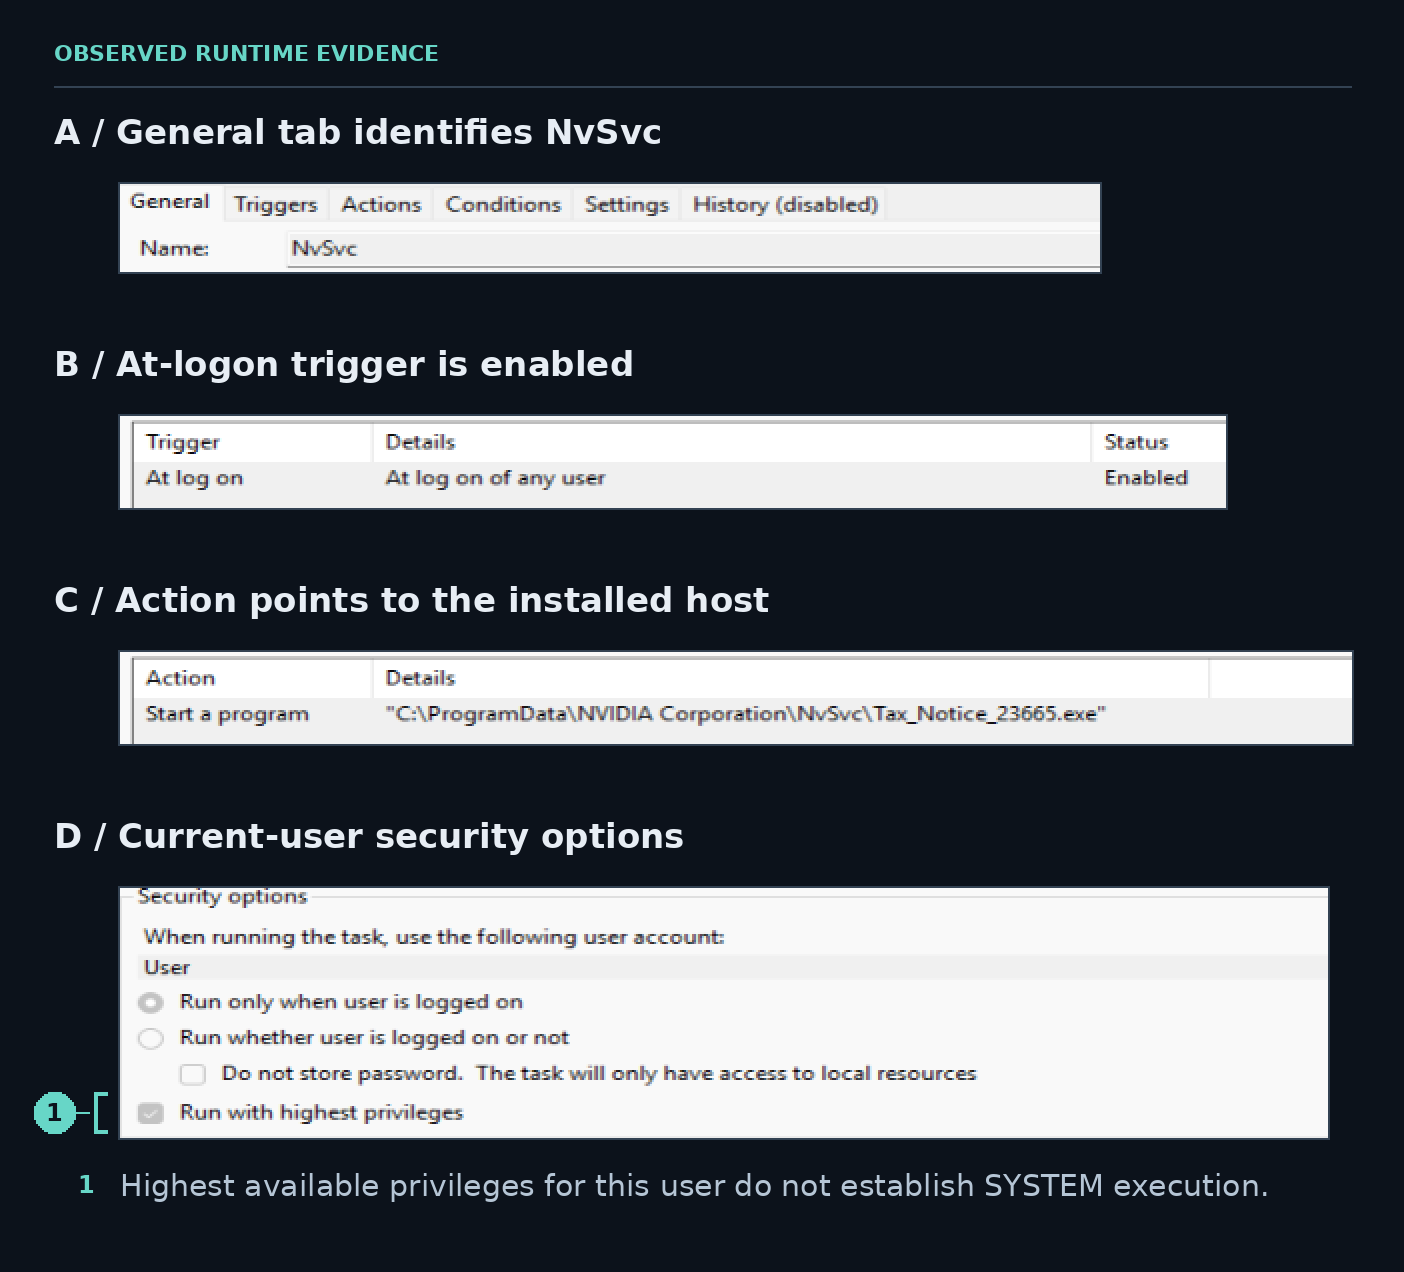
Task: Click the 'Status' column header
Action: [x=1159, y=442]
